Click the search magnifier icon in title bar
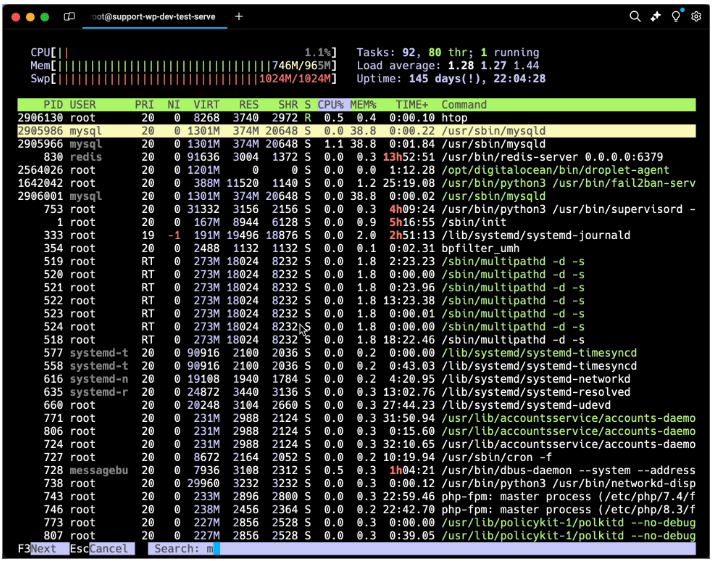The height and width of the screenshot is (561, 712). pyautogui.click(x=635, y=17)
